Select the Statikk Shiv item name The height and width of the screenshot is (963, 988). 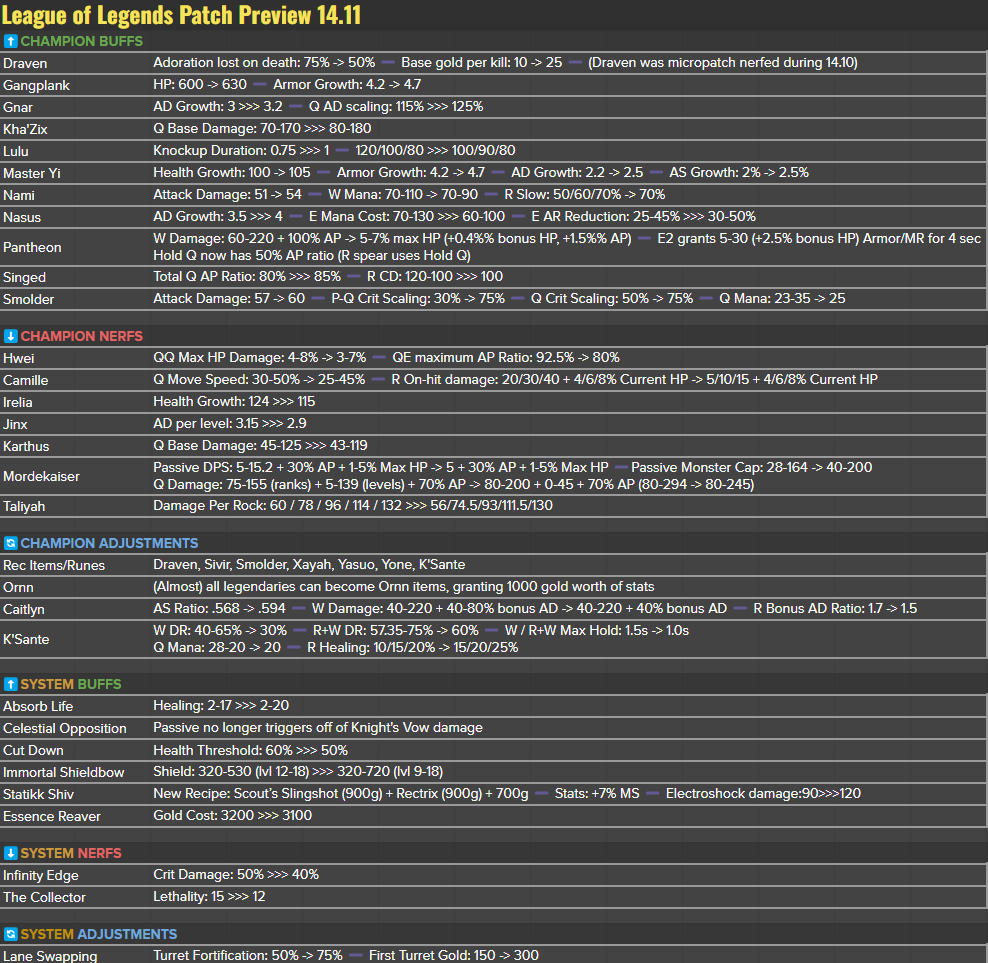pyautogui.click(x=38, y=794)
